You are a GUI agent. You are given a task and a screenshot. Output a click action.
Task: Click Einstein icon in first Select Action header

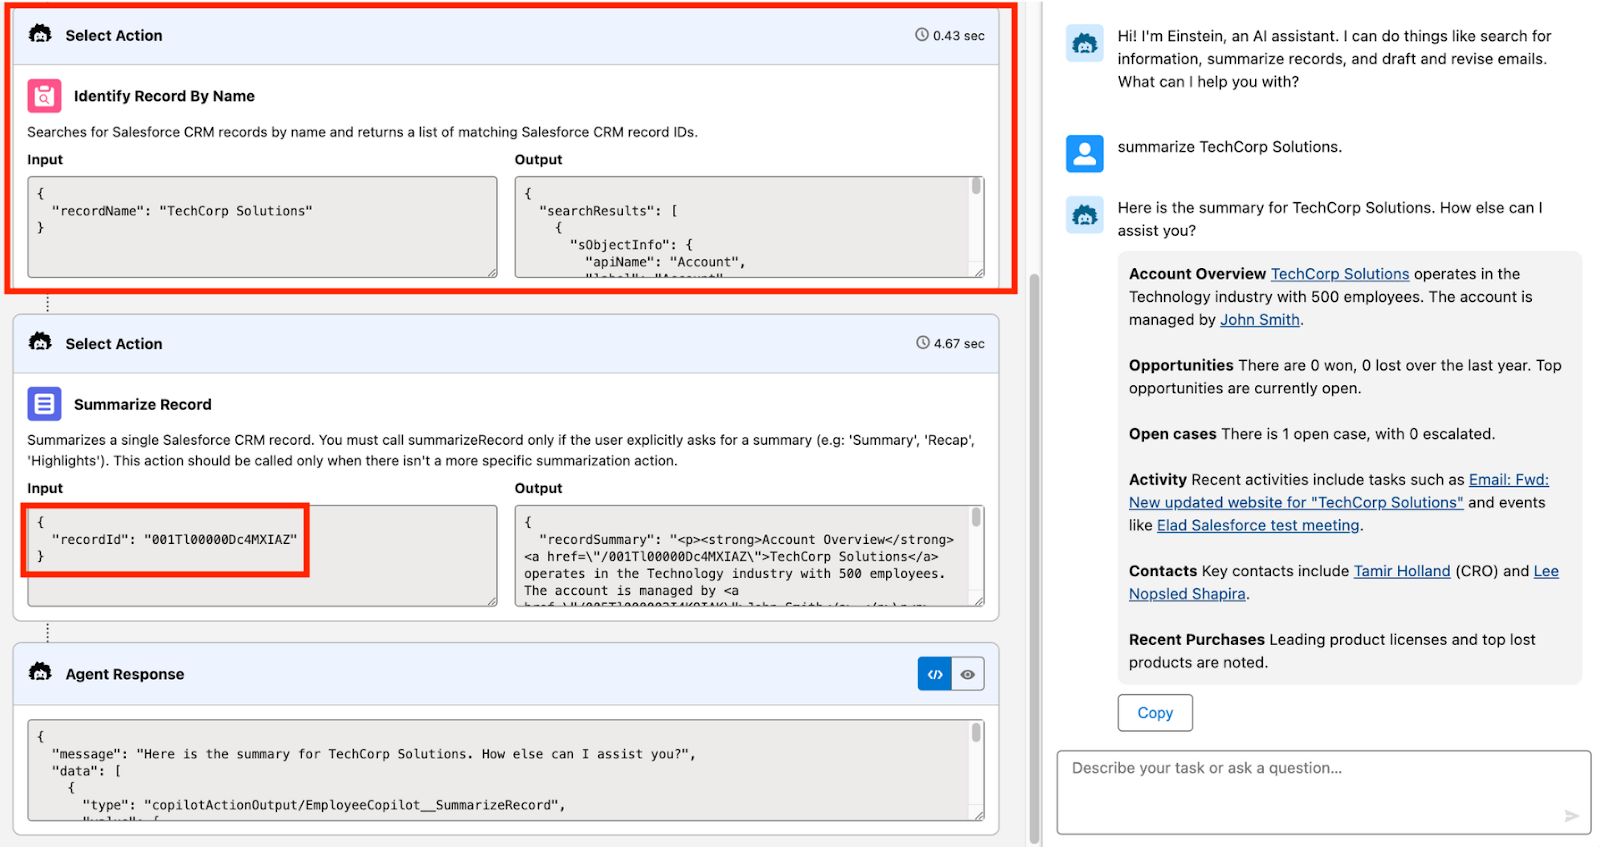click(40, 34)
